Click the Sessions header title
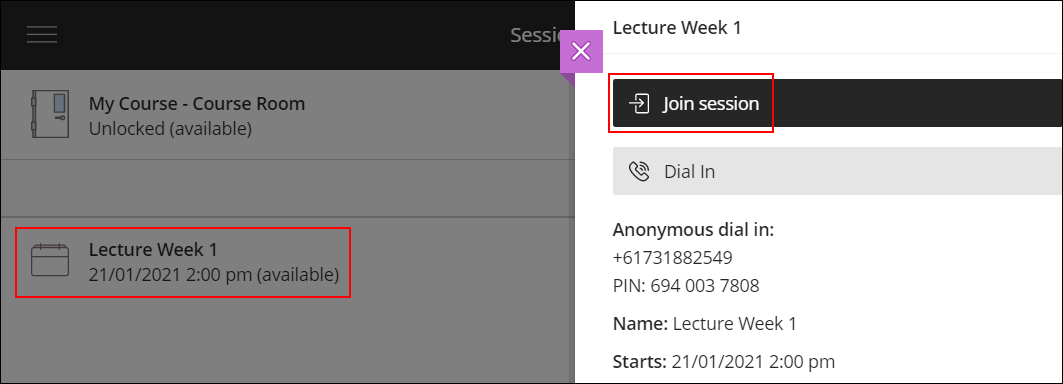The height and width of the screenshot is (384, 1063). pos(538,35)
